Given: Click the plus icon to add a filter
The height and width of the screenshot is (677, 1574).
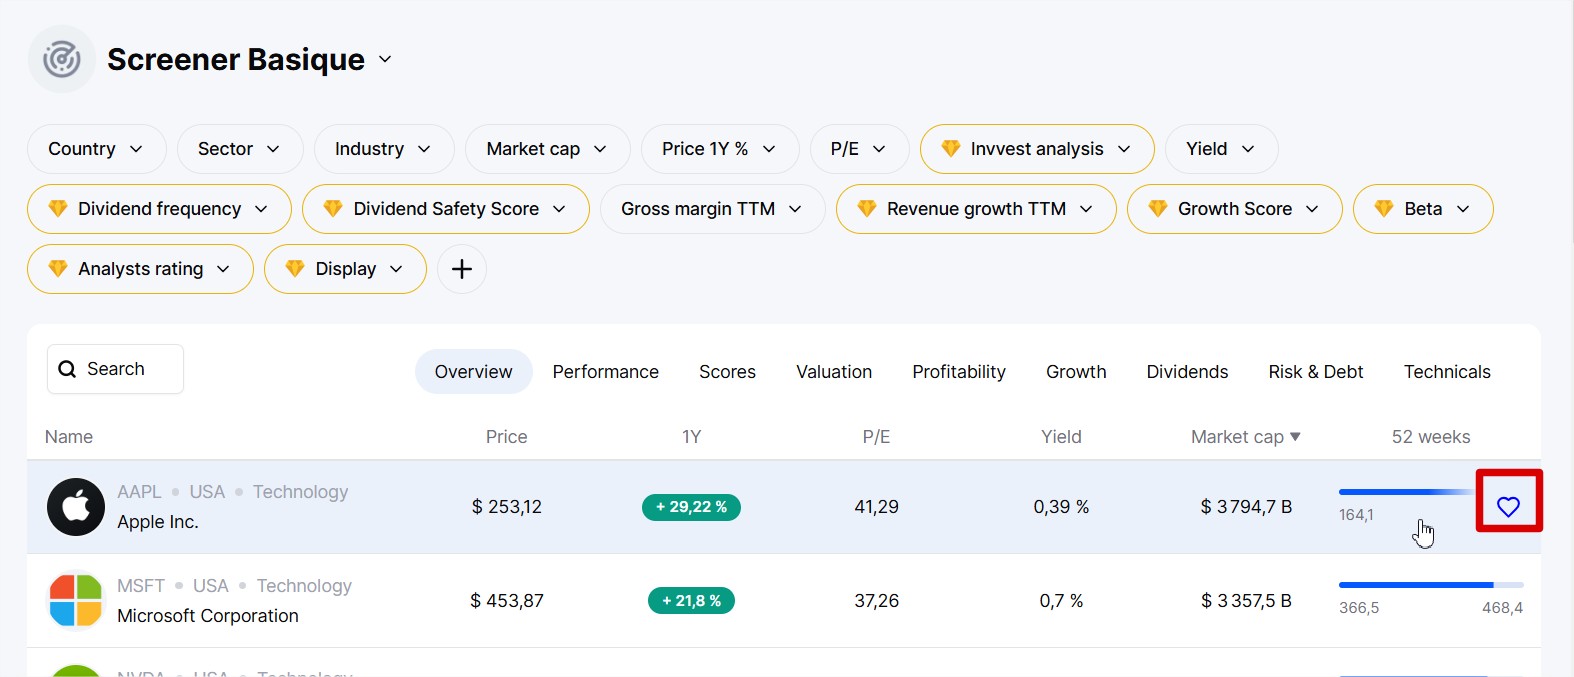Looking at the screenshot, I should [x=462, y=269].
